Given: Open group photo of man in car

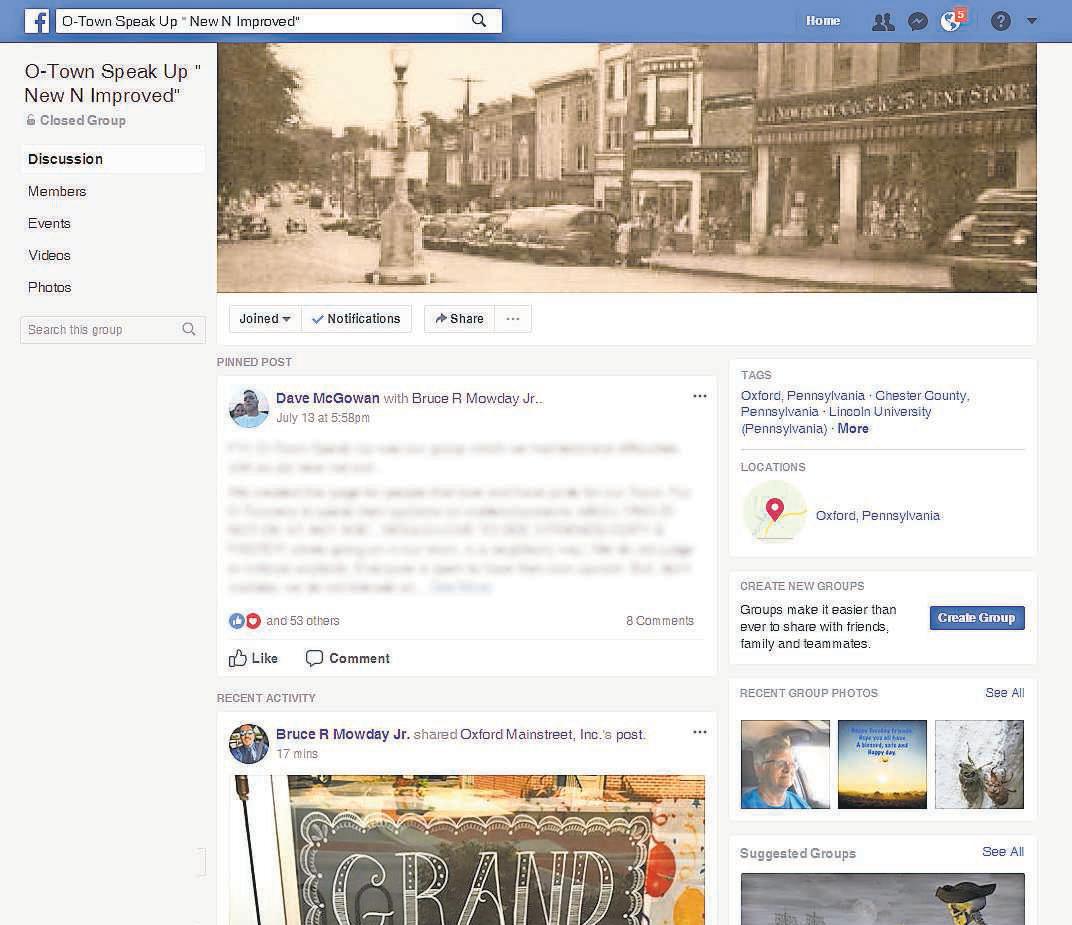Looking at the screenshot, I should [786, 764].
